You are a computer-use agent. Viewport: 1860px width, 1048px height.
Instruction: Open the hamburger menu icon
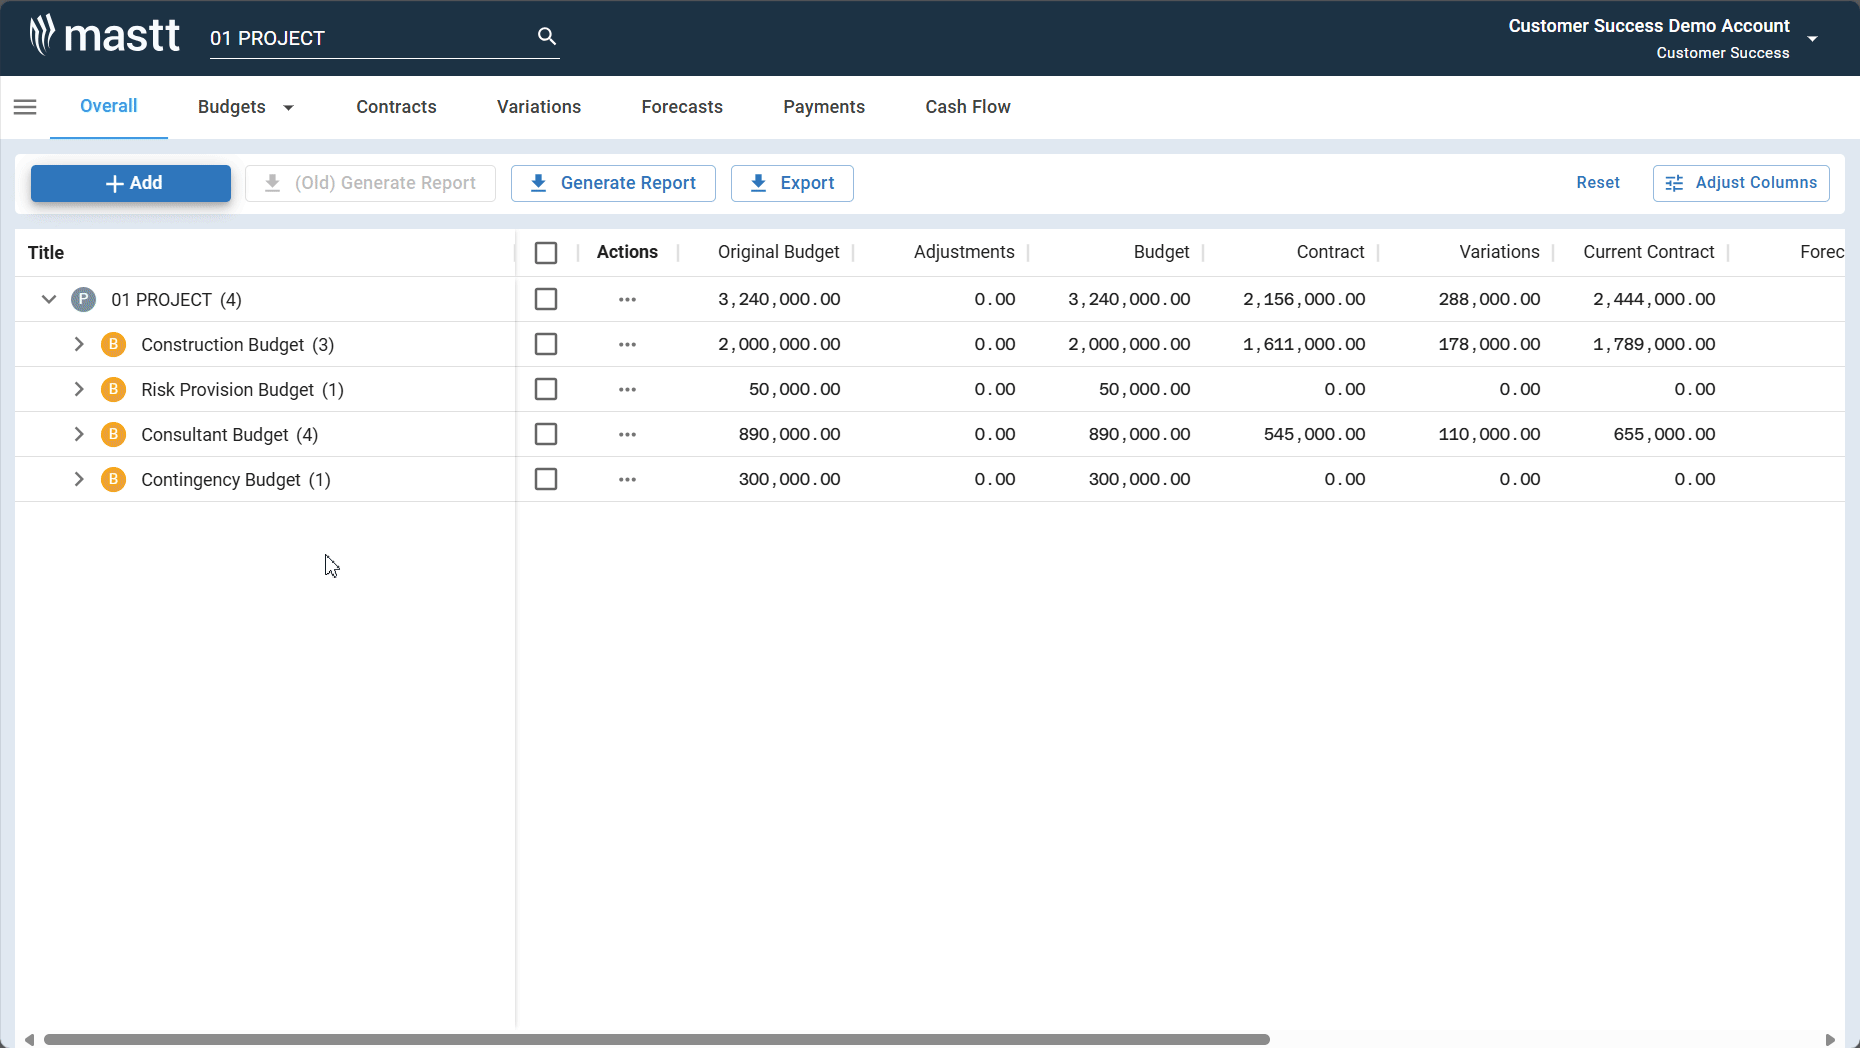click(25, 107)
